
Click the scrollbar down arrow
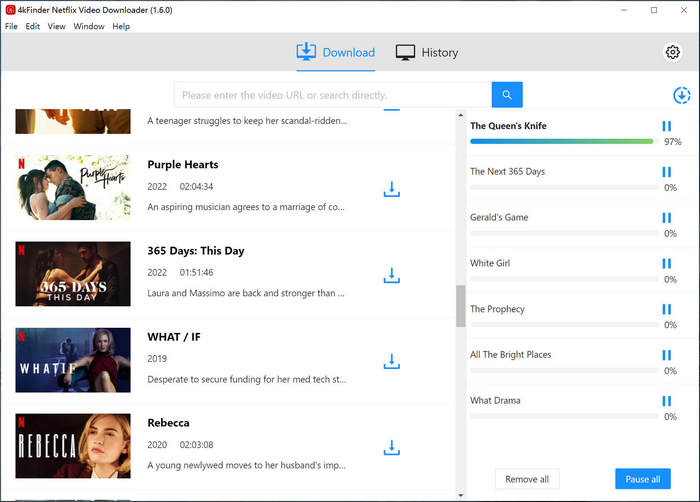(460, 495)
